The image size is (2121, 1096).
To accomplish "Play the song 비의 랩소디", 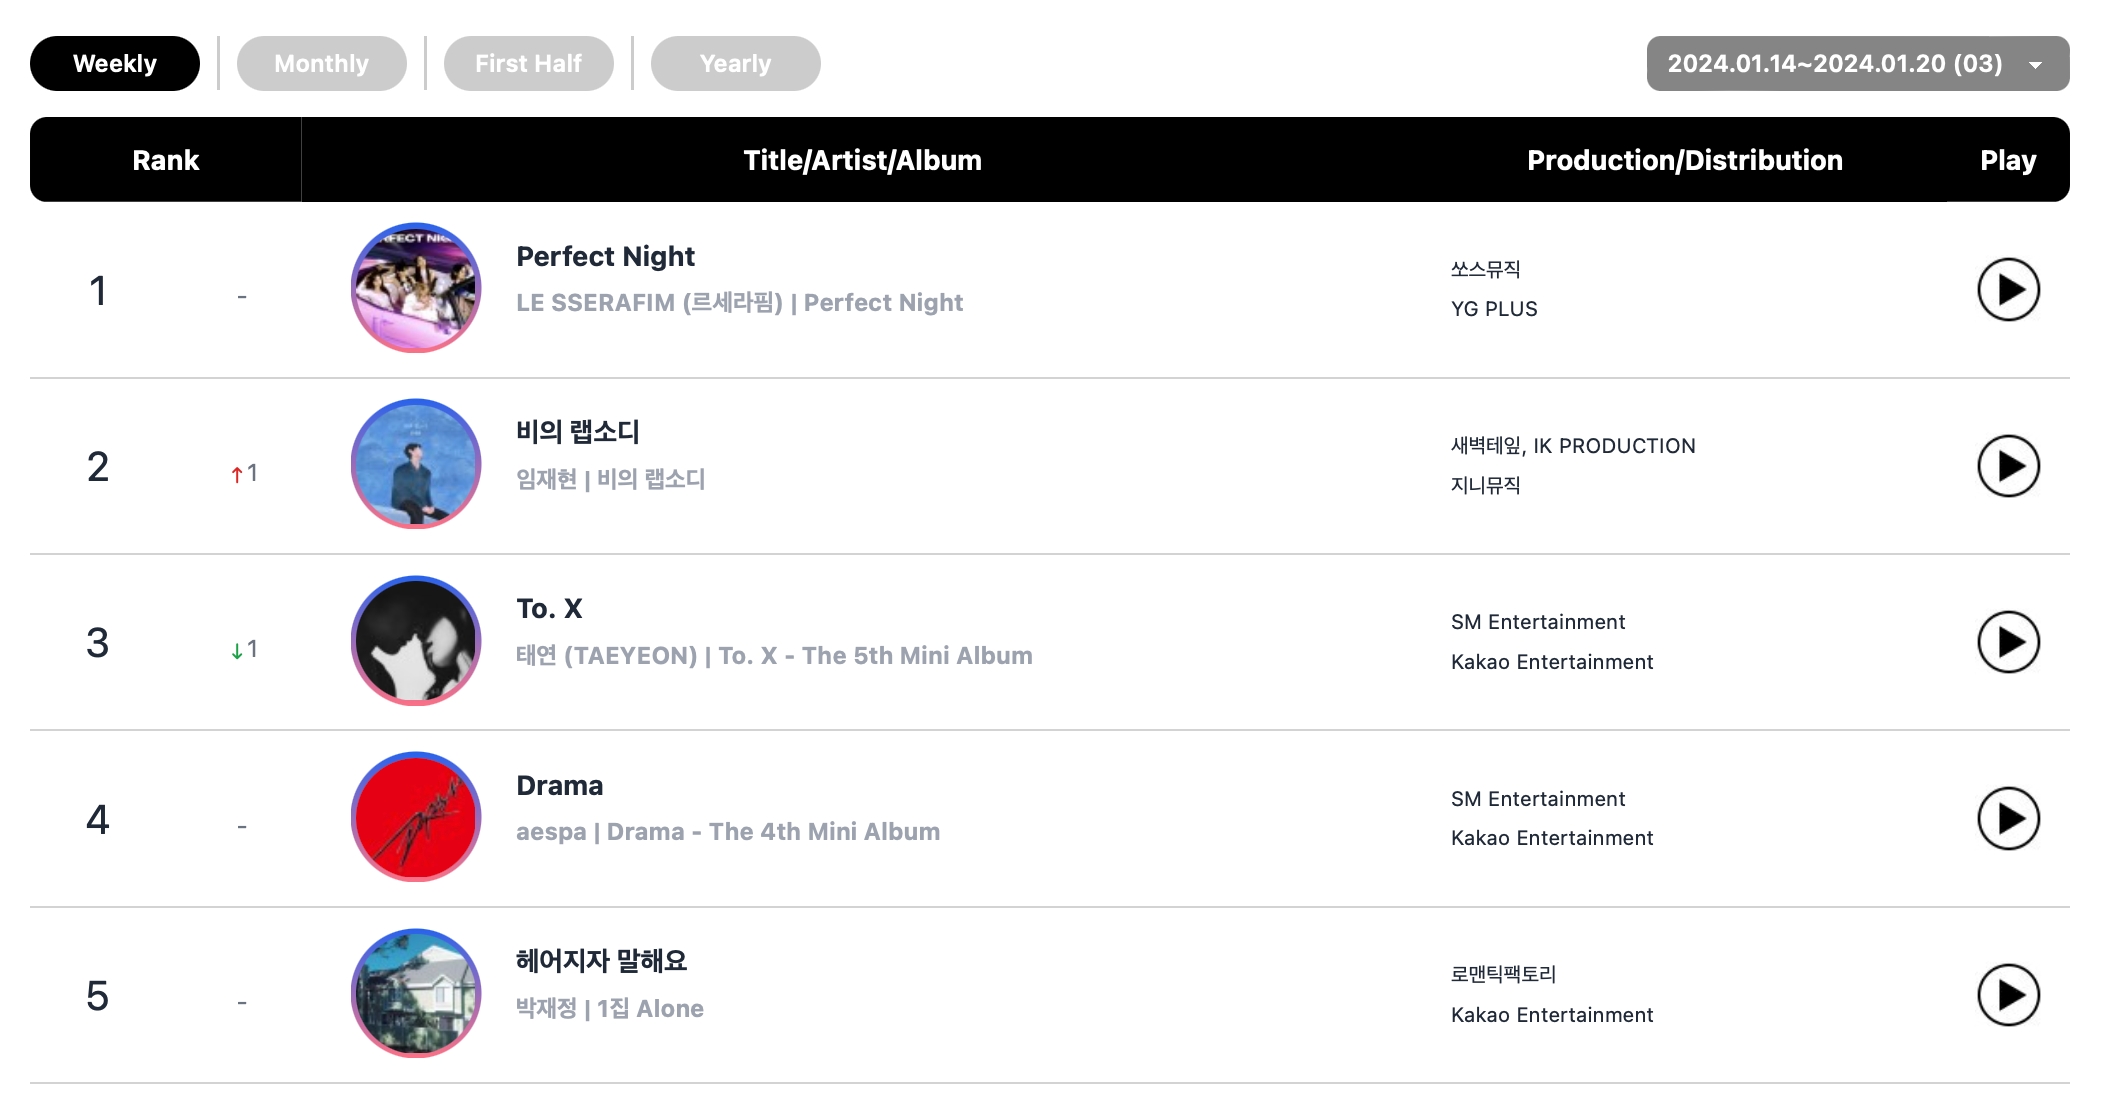I will 2007,466.
